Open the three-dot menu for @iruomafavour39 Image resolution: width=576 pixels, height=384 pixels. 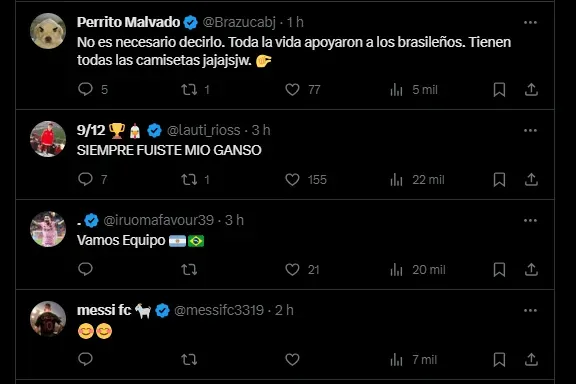click(x=530, y=220)
